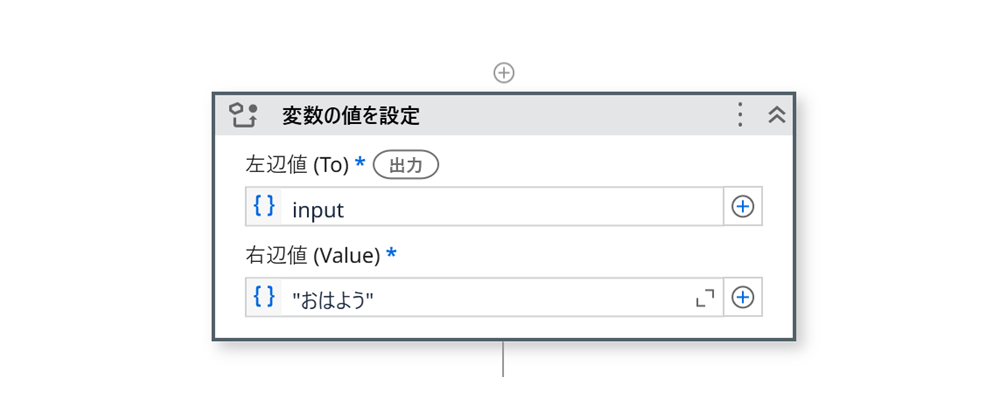Image resolution: width=1000 pixels, height=411 pixels.
Task: Click the 左辺値 field containing input
Action: click(500, 207)
